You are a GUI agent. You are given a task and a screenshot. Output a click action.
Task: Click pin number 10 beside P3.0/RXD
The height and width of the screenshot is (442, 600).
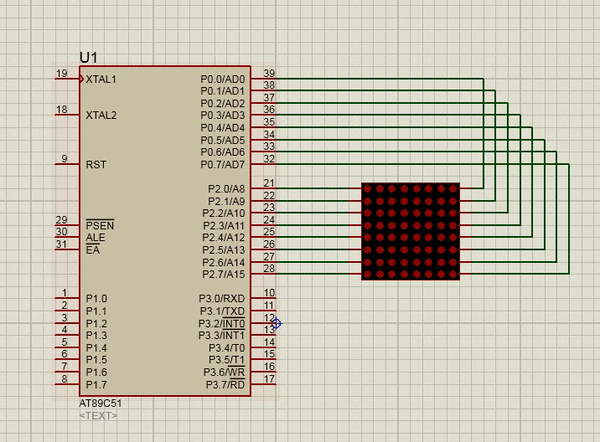coord(269,293)
